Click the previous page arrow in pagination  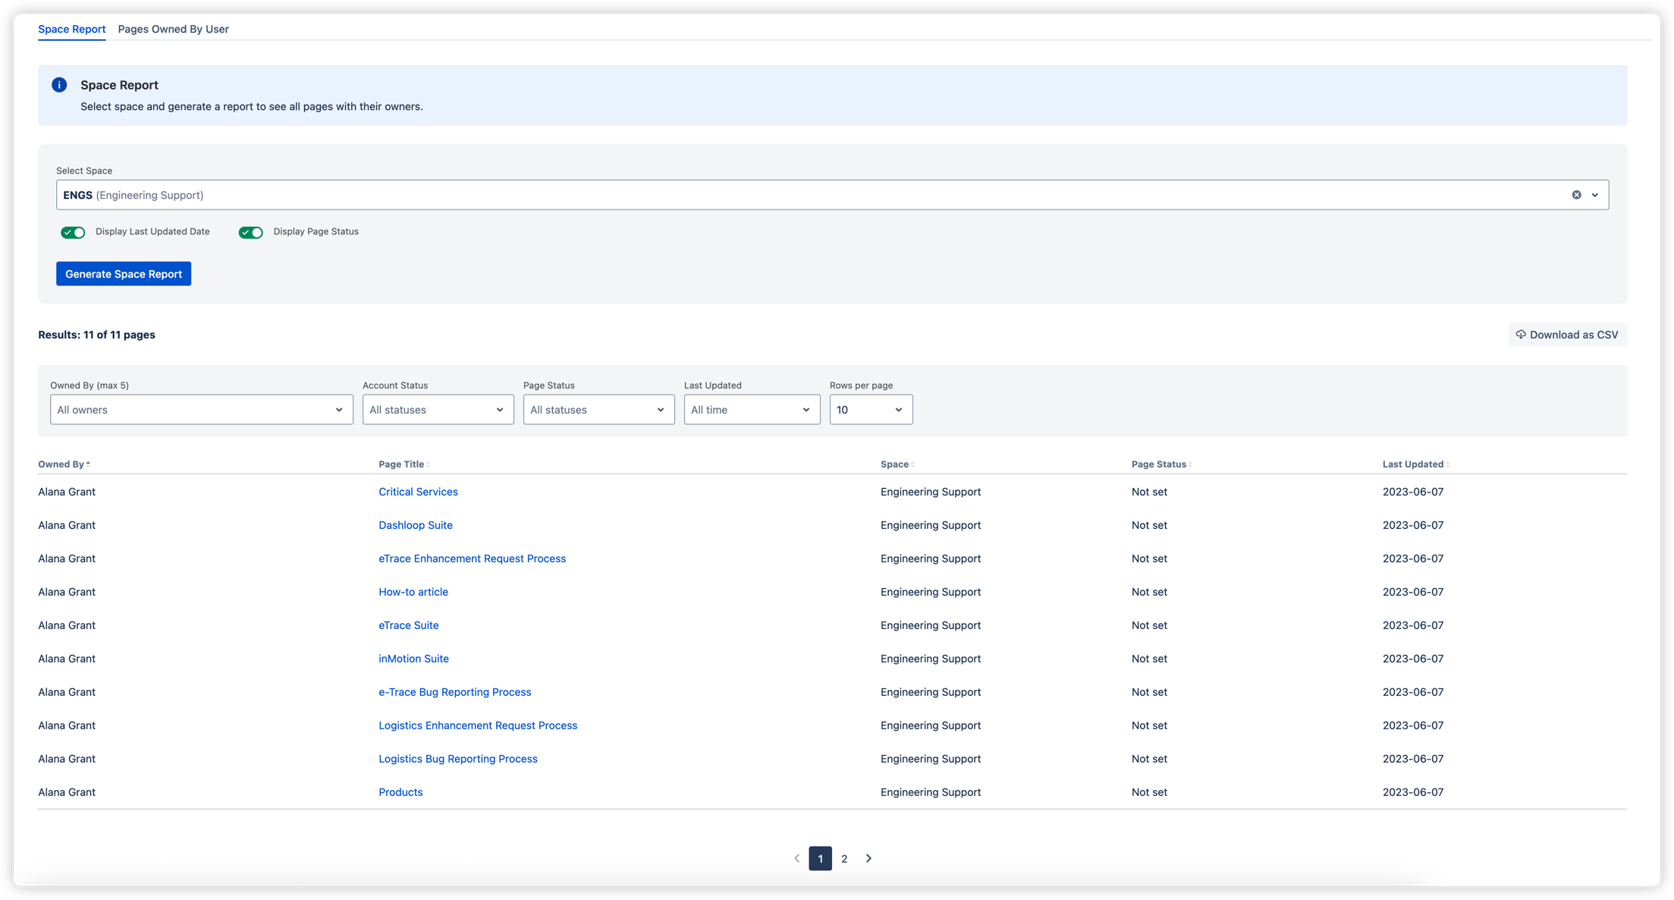[x=796, y=858]
